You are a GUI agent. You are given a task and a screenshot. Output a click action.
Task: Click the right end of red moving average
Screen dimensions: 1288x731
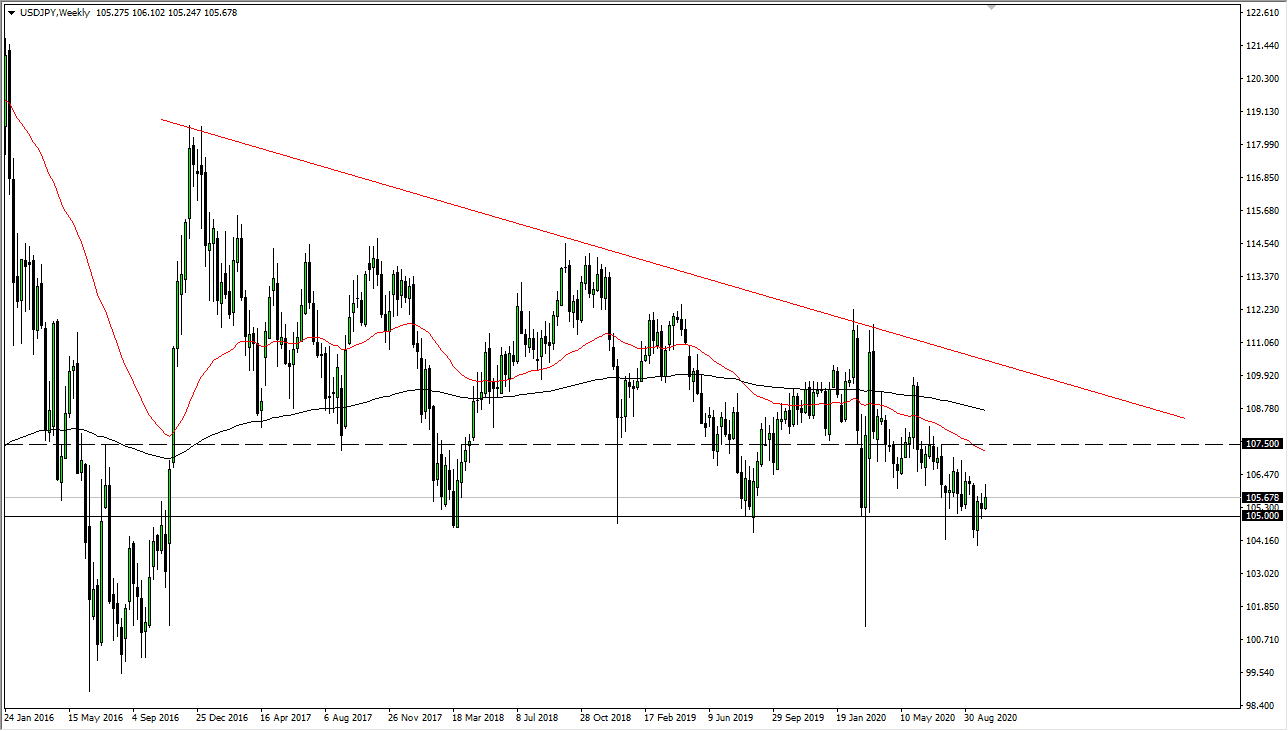[x=985, y=451]
